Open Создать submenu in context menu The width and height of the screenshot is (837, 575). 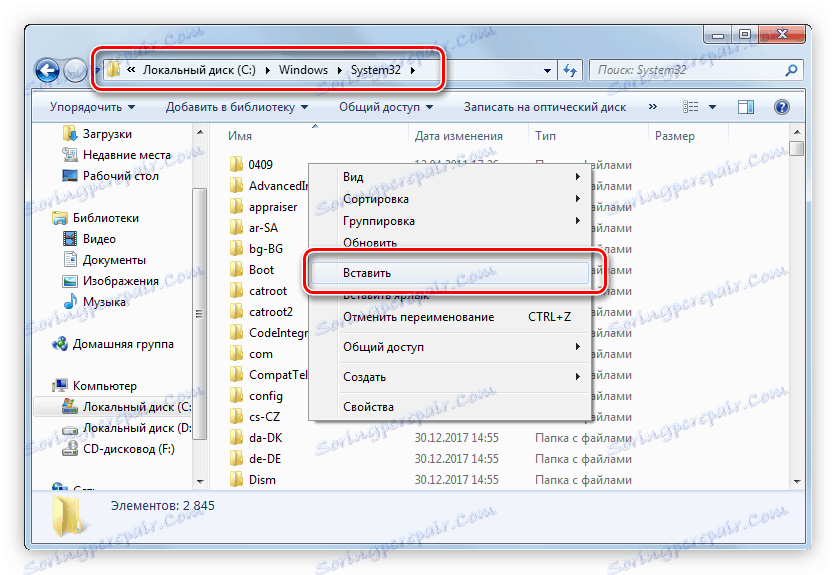point(449,376)
